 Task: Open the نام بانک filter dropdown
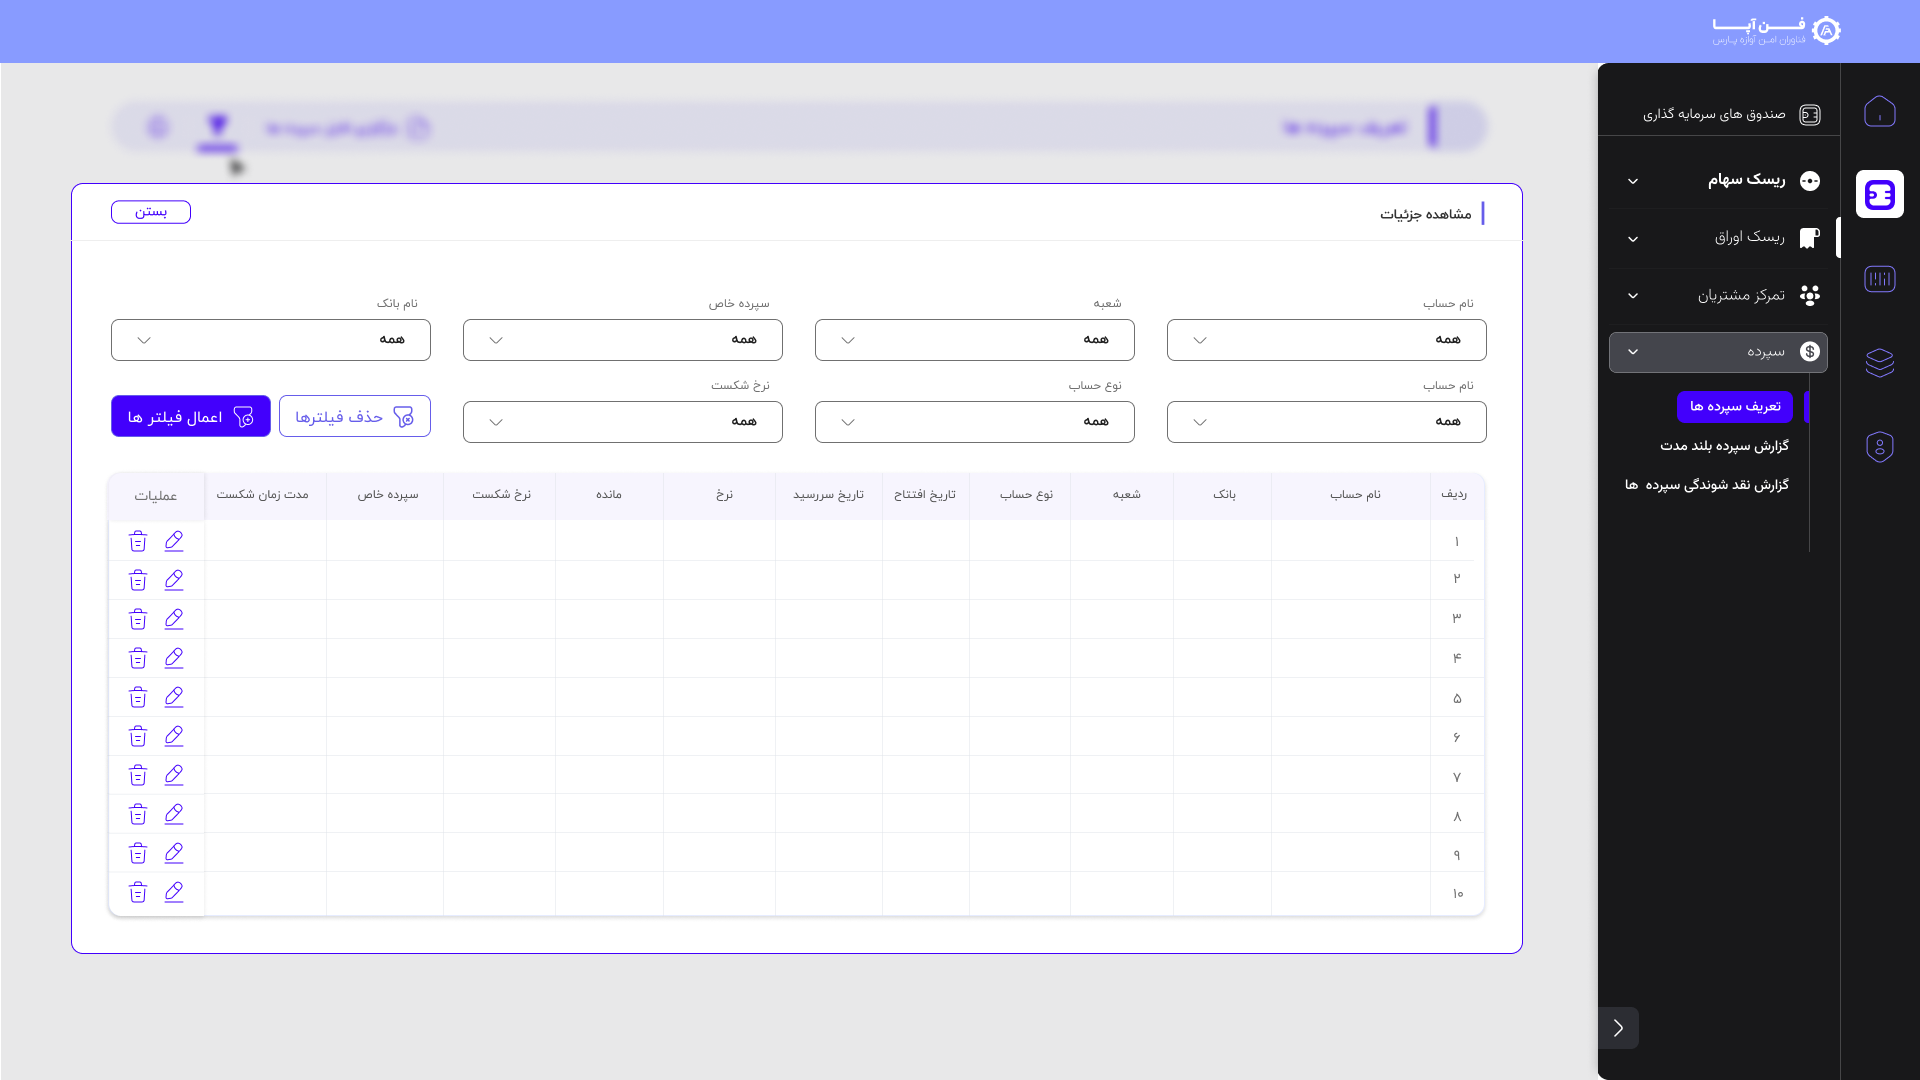click(270, 340)
